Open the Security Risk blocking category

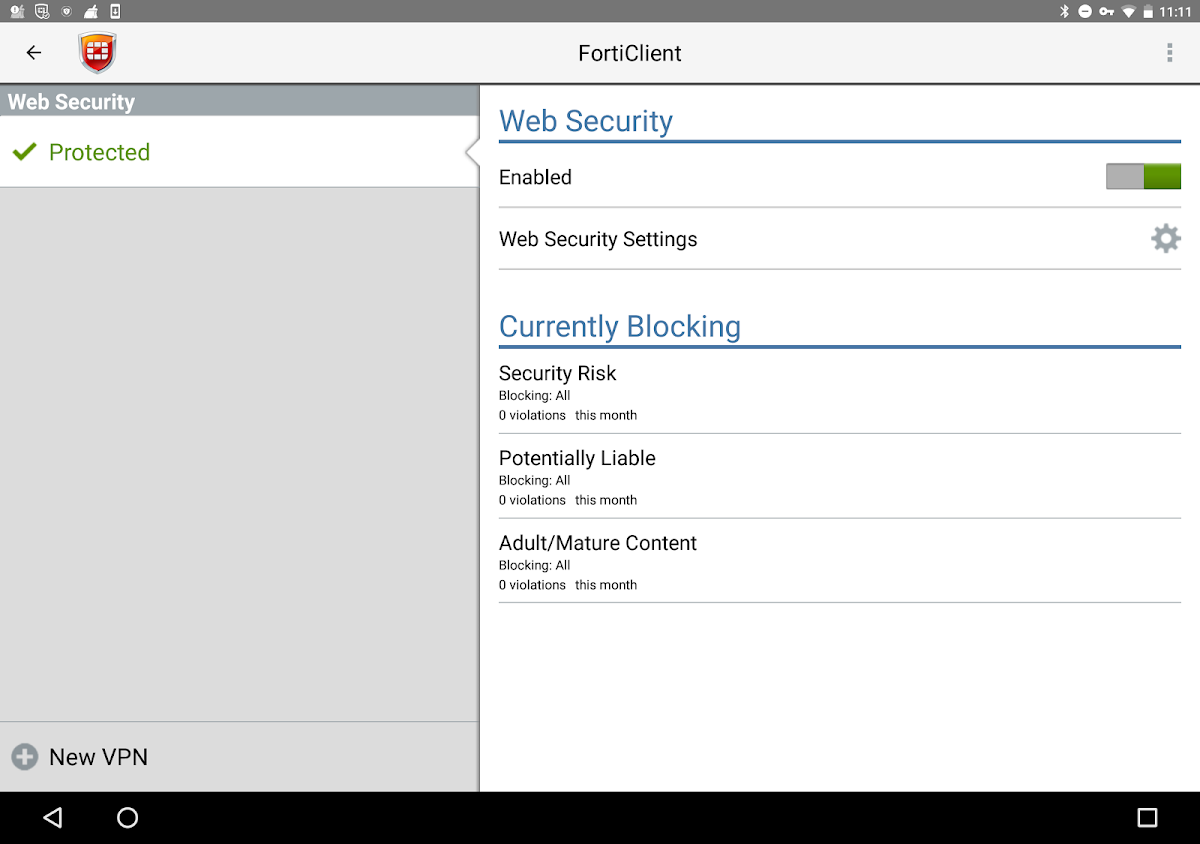839,392
